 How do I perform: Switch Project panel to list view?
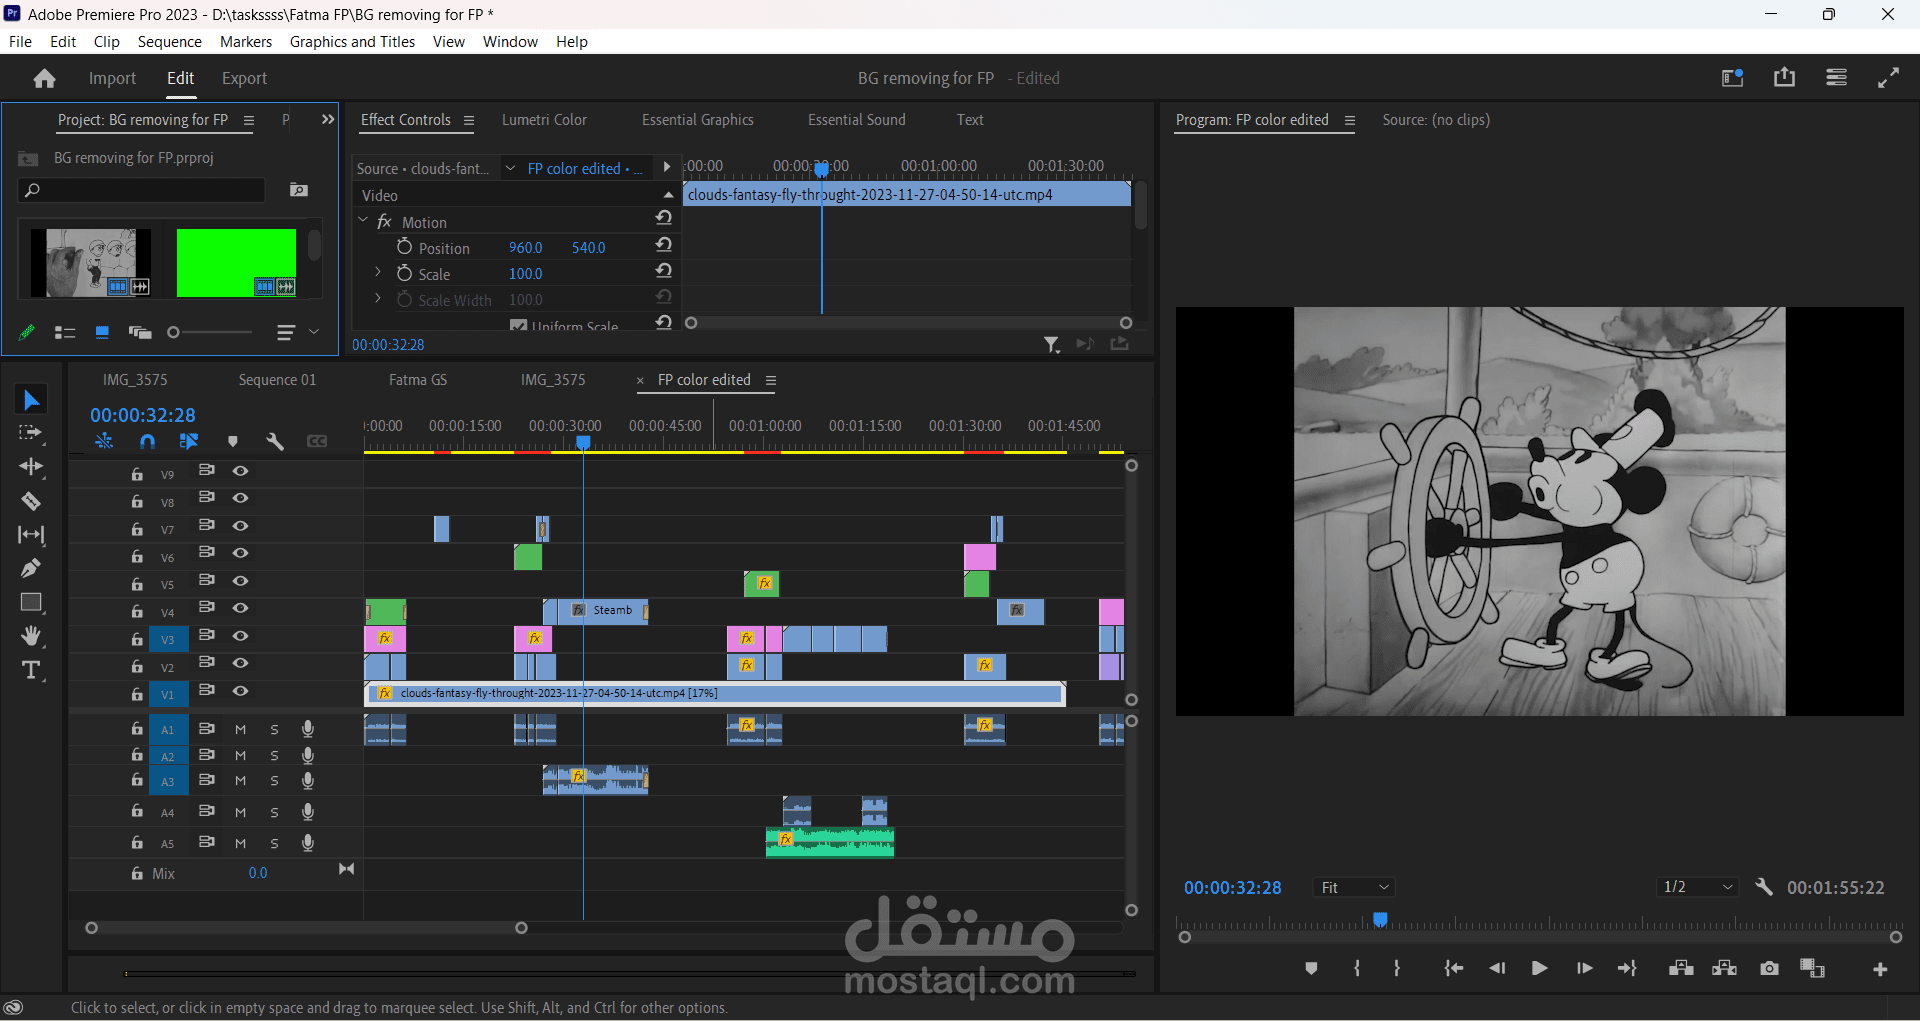tap(65, 332)
